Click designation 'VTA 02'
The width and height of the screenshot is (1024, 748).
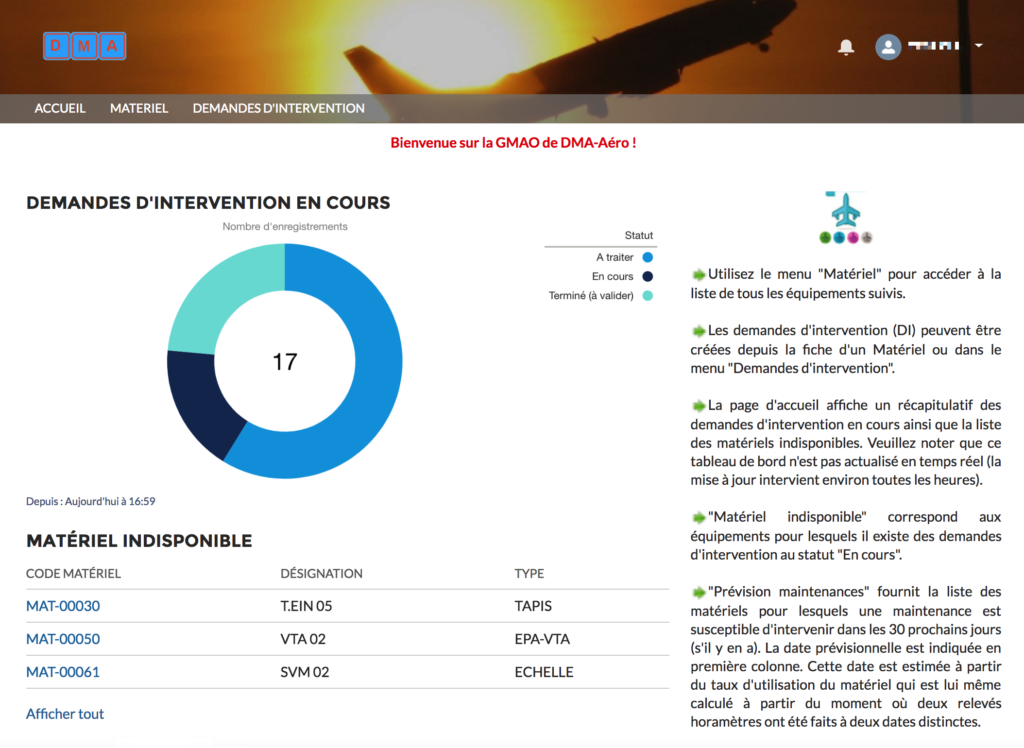(303, 639)
